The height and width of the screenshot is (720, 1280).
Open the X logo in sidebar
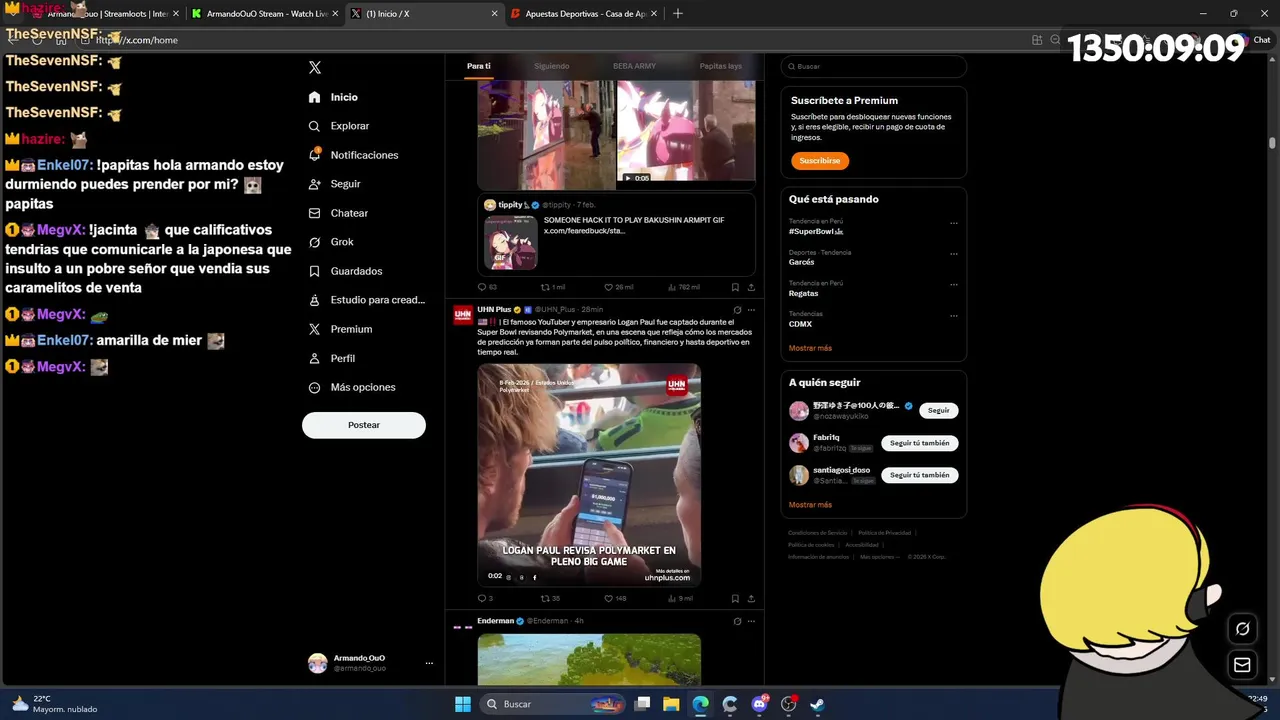315,67
